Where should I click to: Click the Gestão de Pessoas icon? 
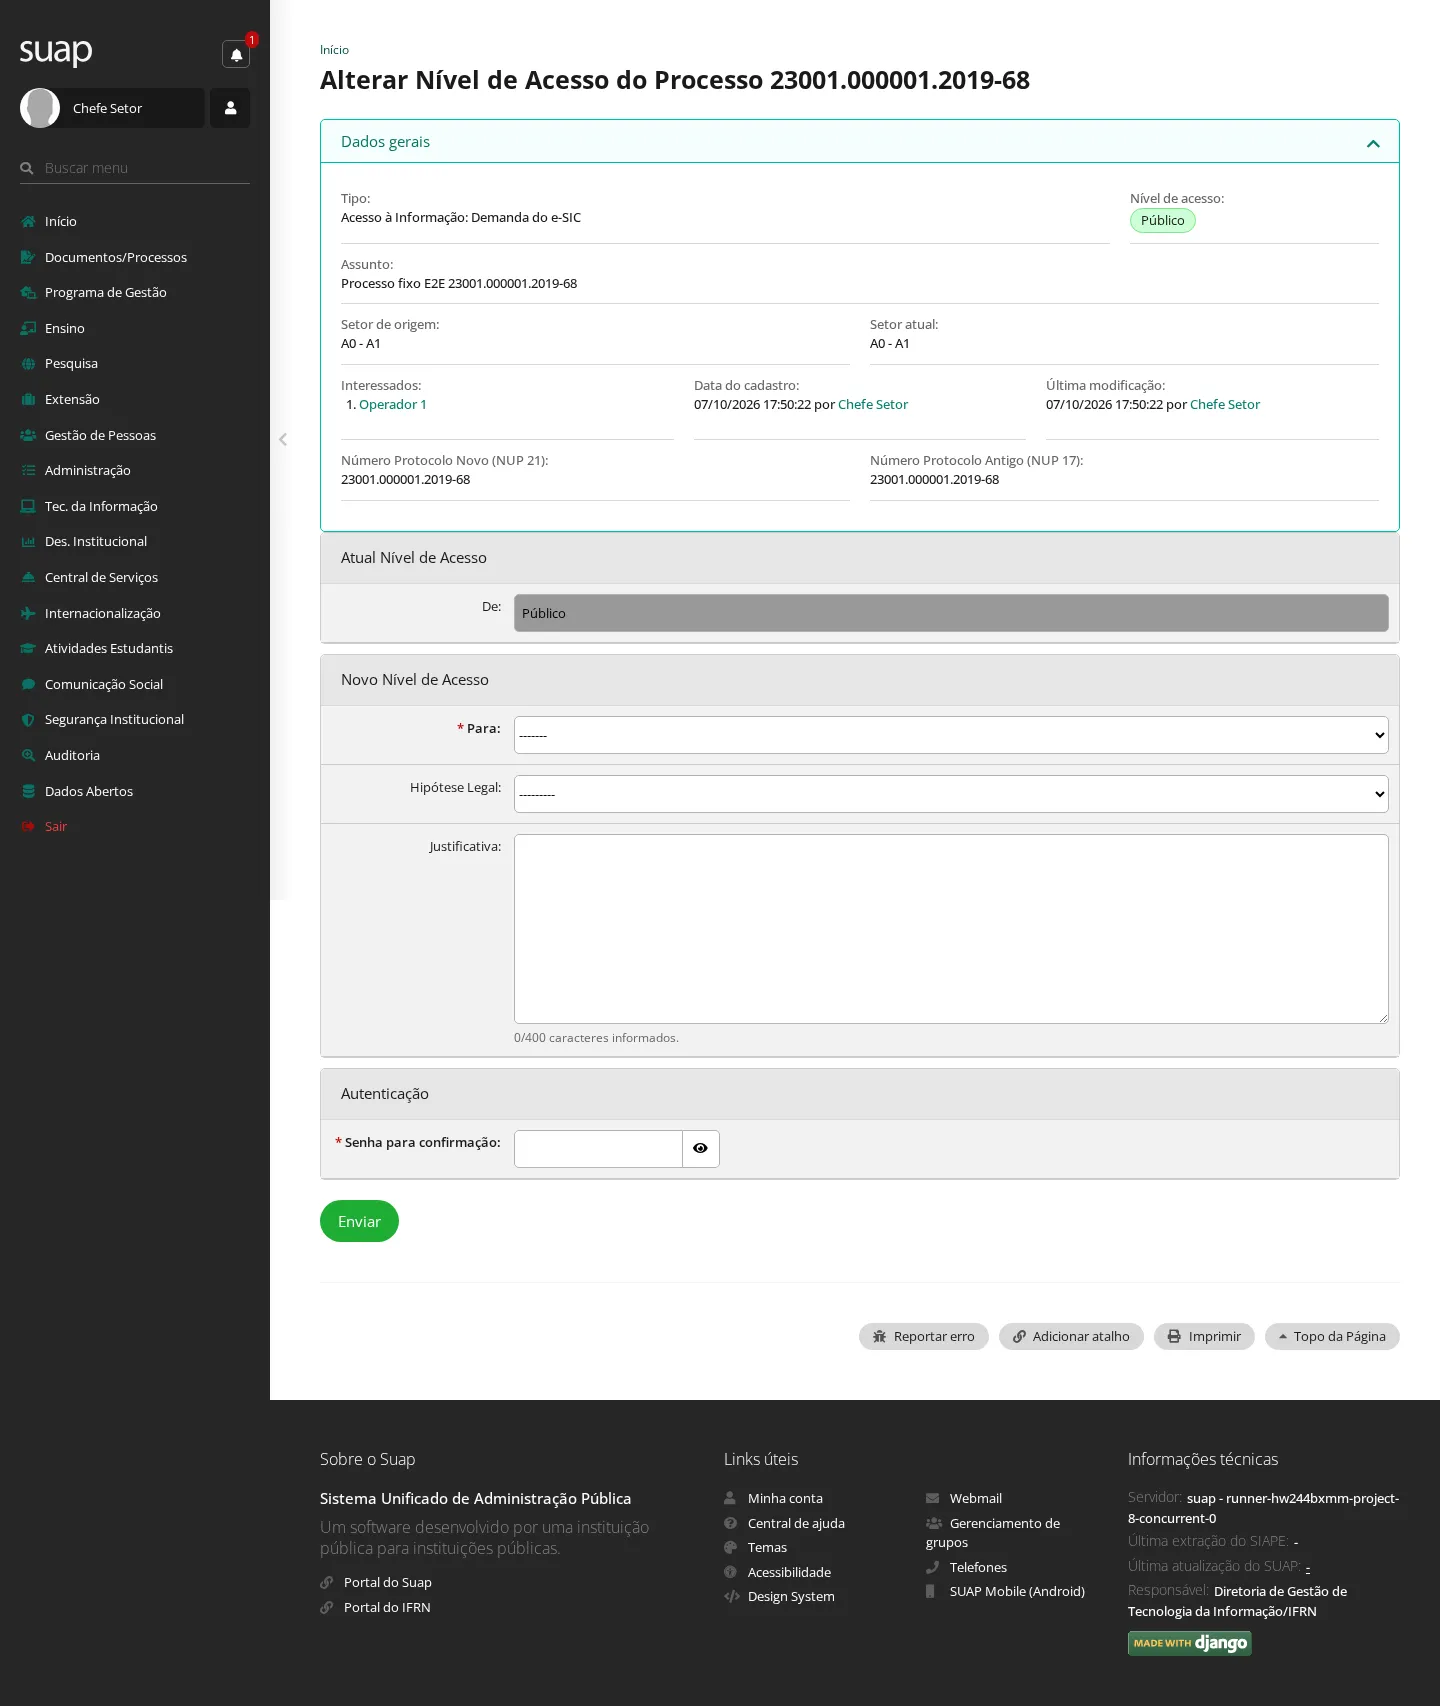coord(28,435)
